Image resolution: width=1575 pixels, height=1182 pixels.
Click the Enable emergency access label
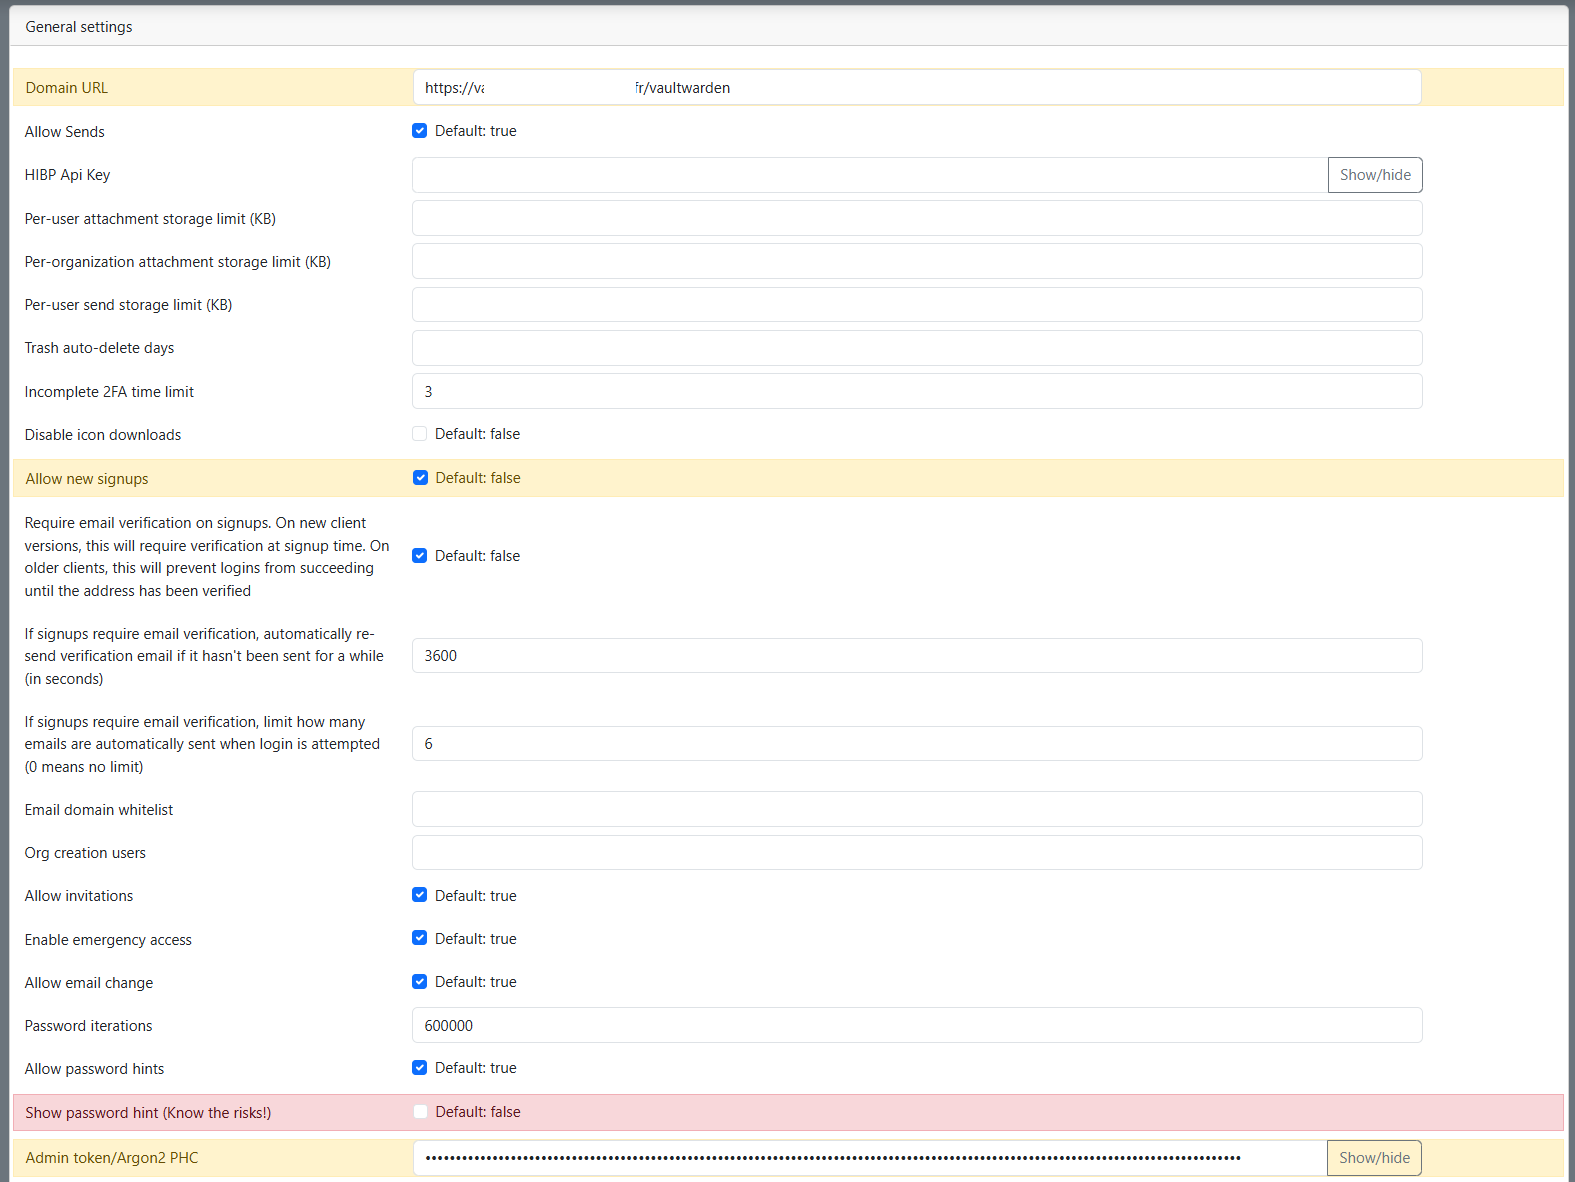[x=108, y=940]
